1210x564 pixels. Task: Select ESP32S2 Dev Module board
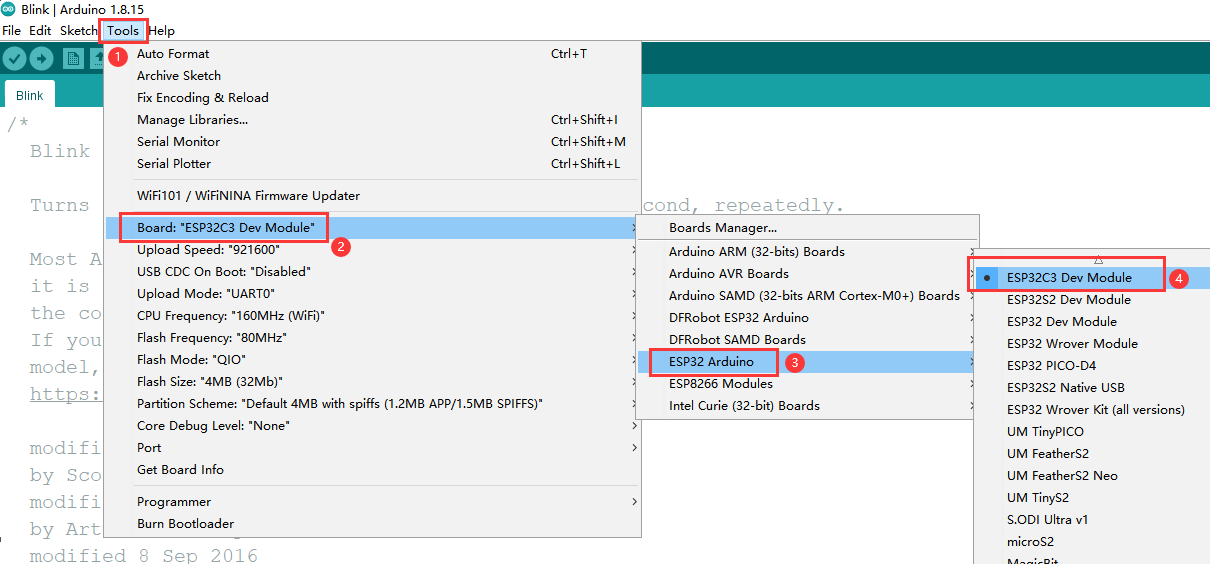(1092, 300)
